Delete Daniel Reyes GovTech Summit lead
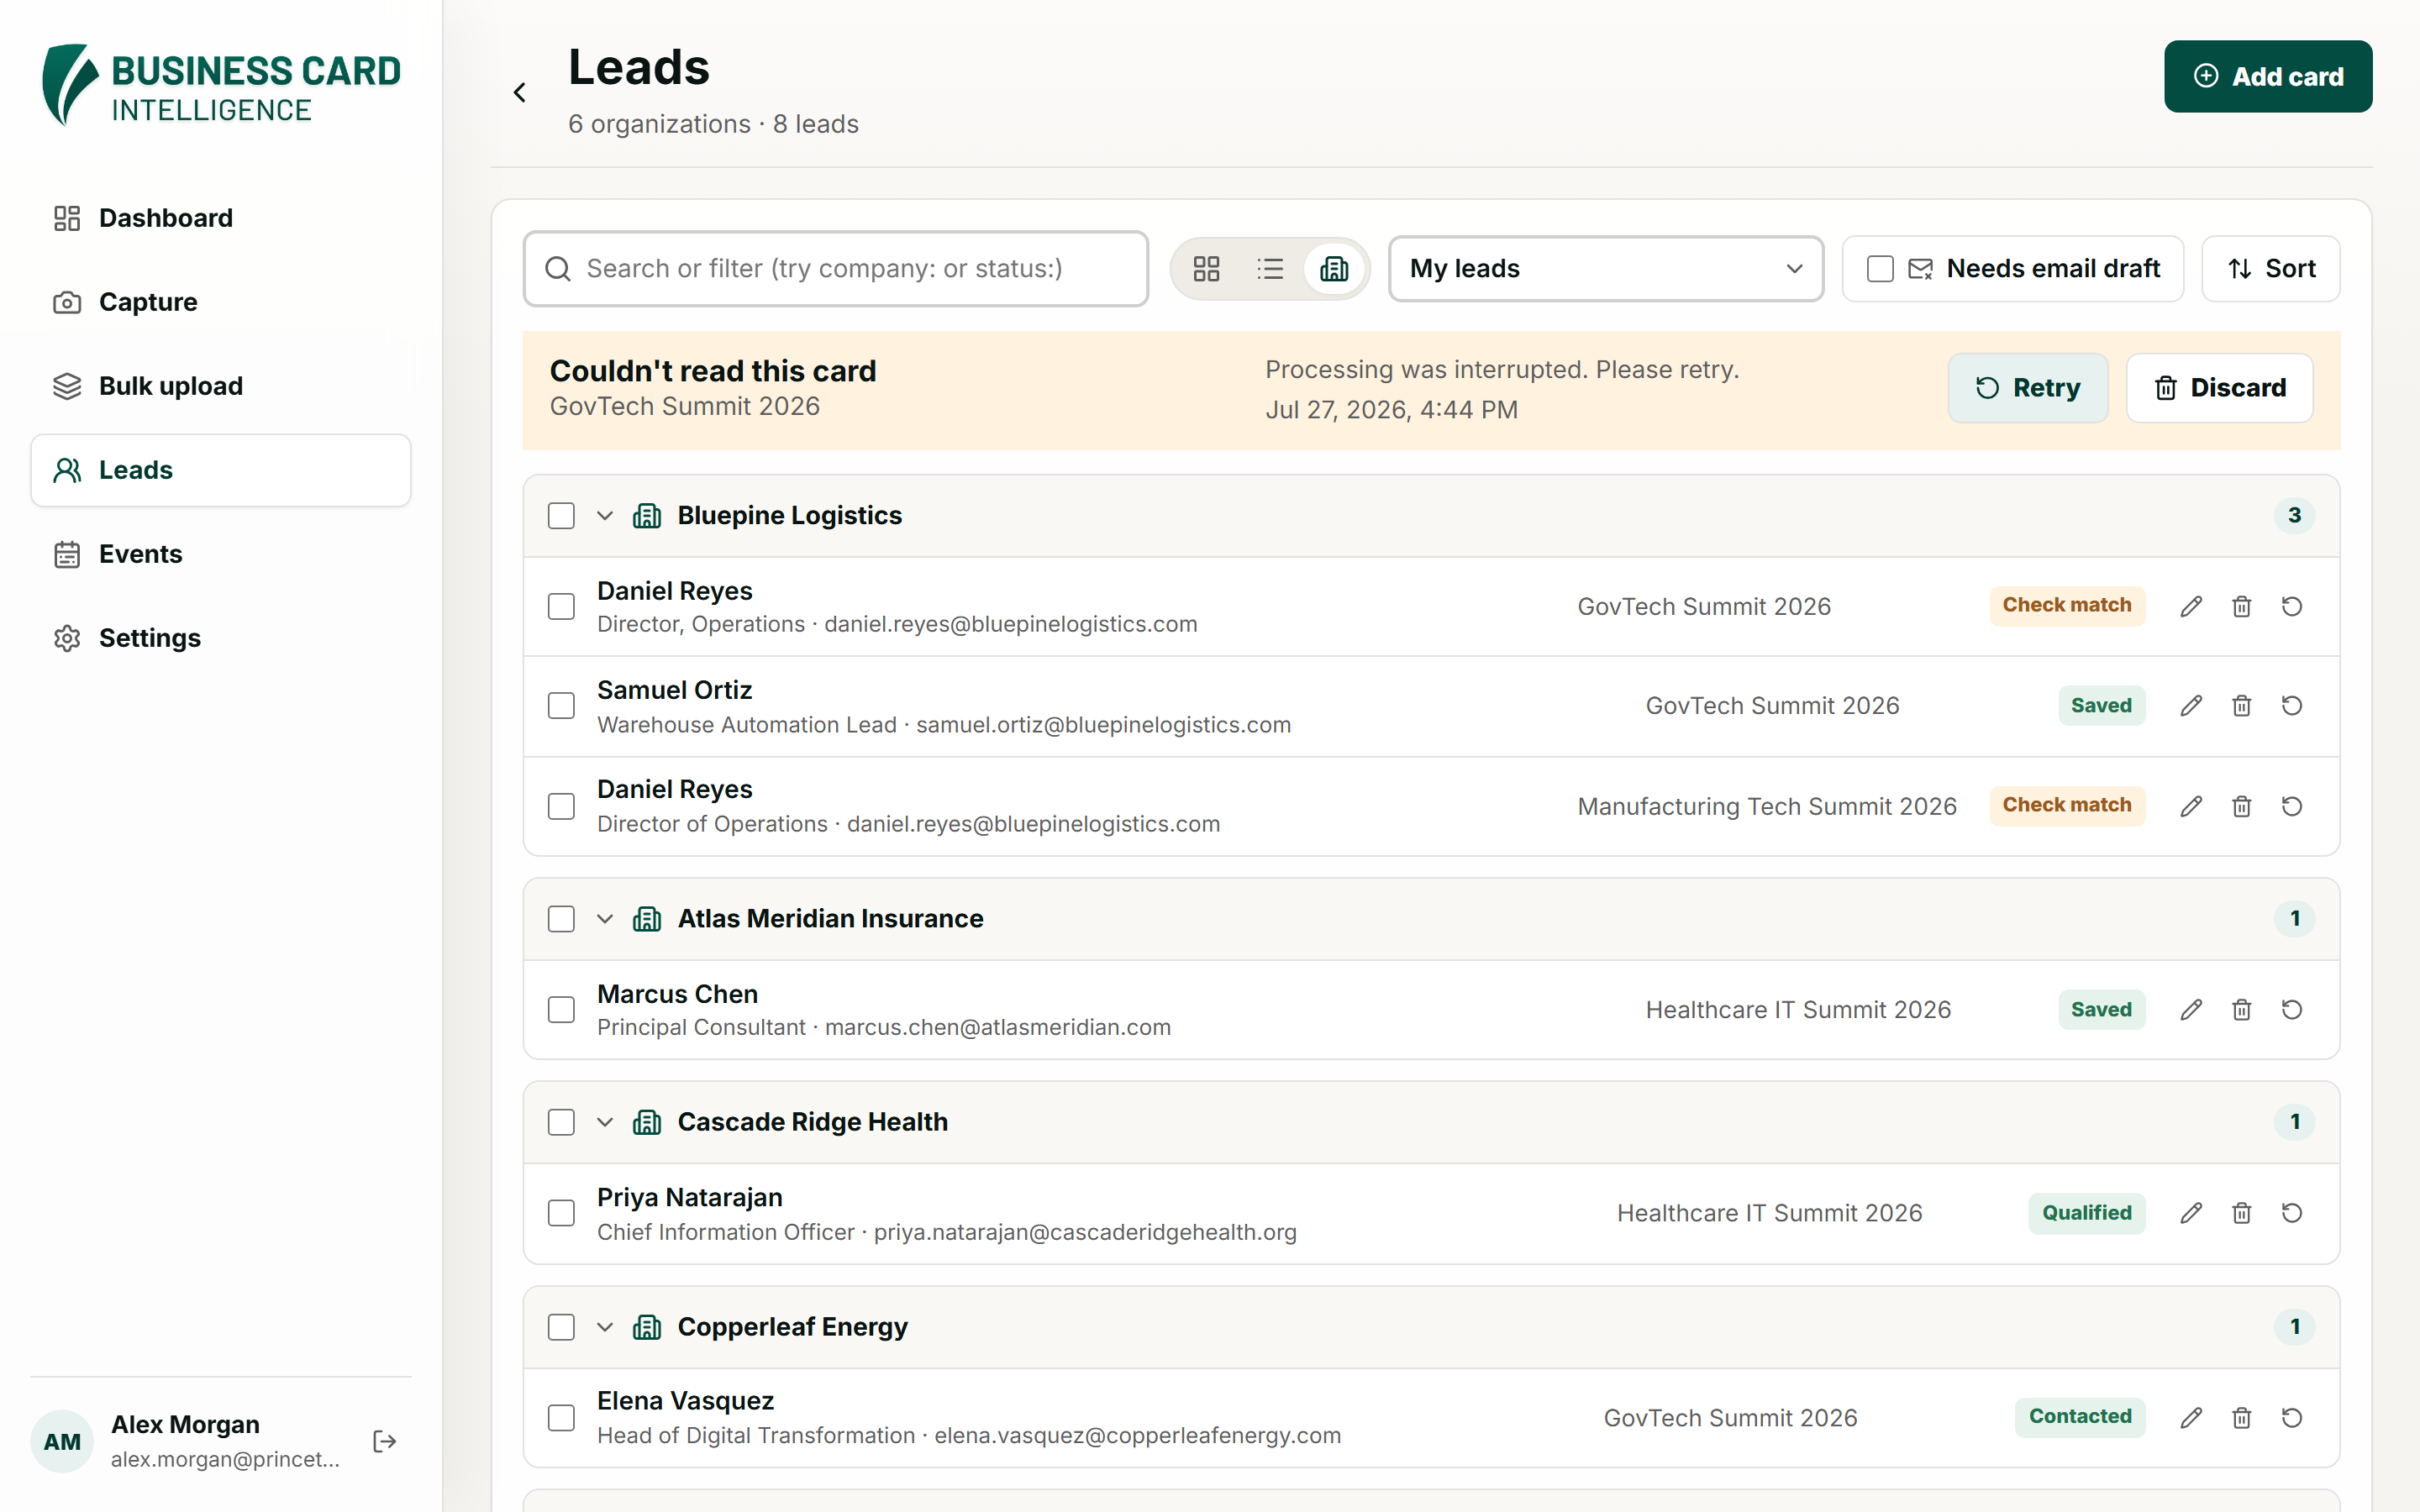The height and width of the screenshot is (1512, 2420). point(2242,607)
